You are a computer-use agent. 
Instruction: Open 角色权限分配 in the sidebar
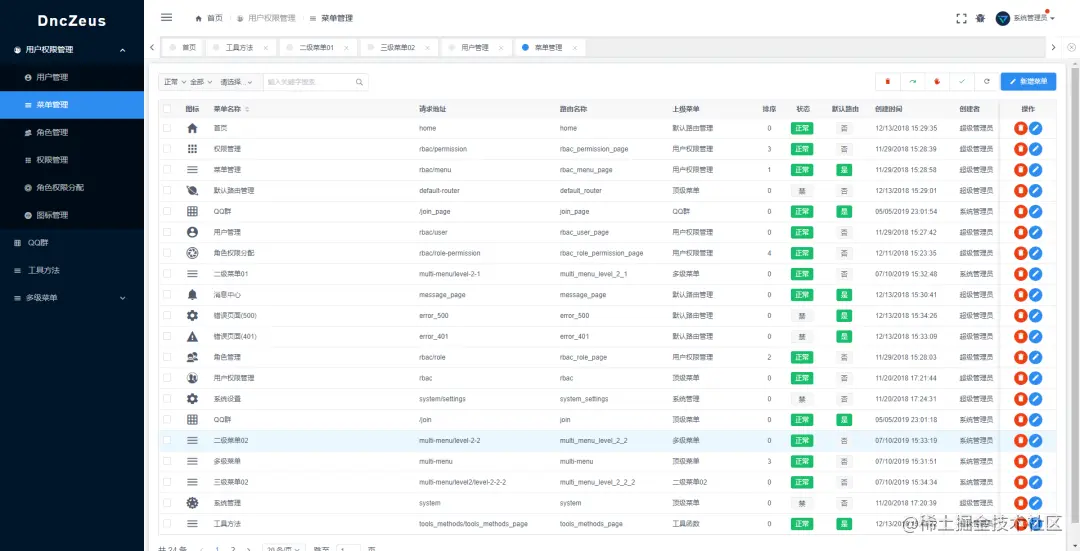[x=72, y=187]
